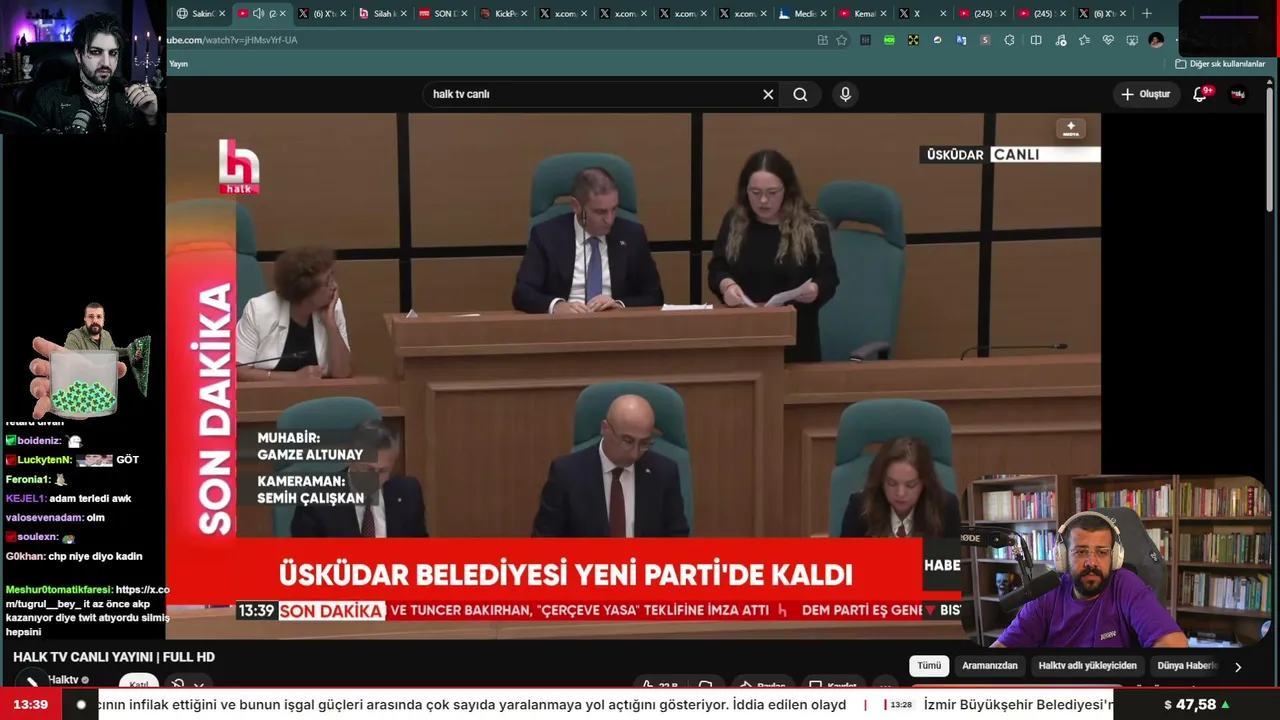Click the translate extension icon

click(x=961, y=40)
